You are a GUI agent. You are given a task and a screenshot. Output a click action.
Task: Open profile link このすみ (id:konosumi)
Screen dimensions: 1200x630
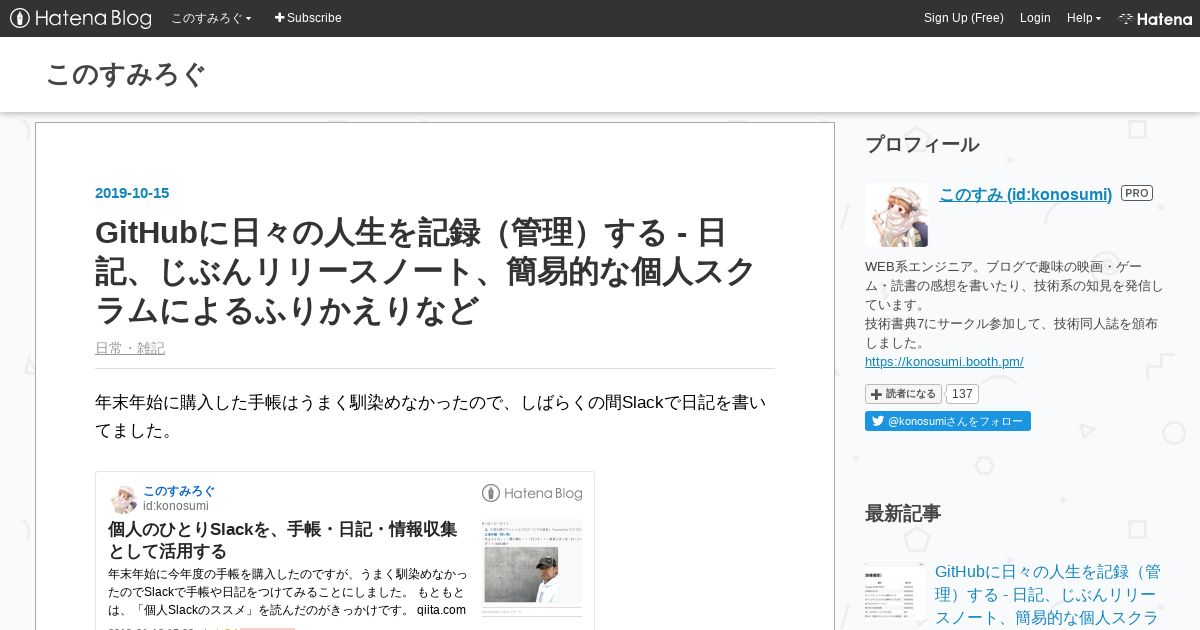point(1025,194)
